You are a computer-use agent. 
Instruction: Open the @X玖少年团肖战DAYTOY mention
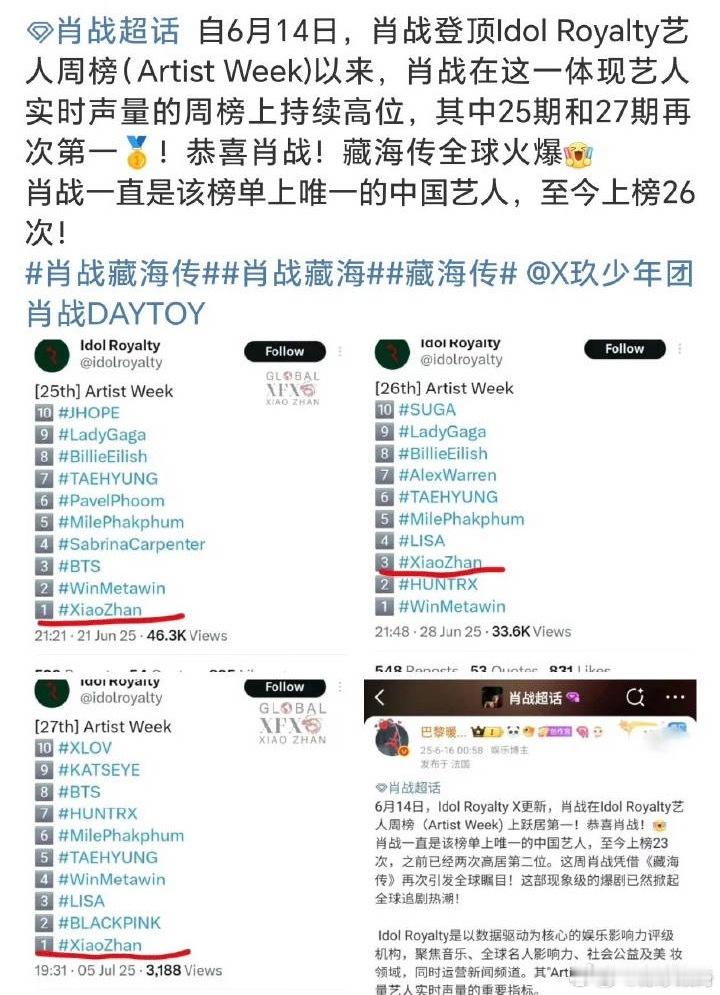359,293
